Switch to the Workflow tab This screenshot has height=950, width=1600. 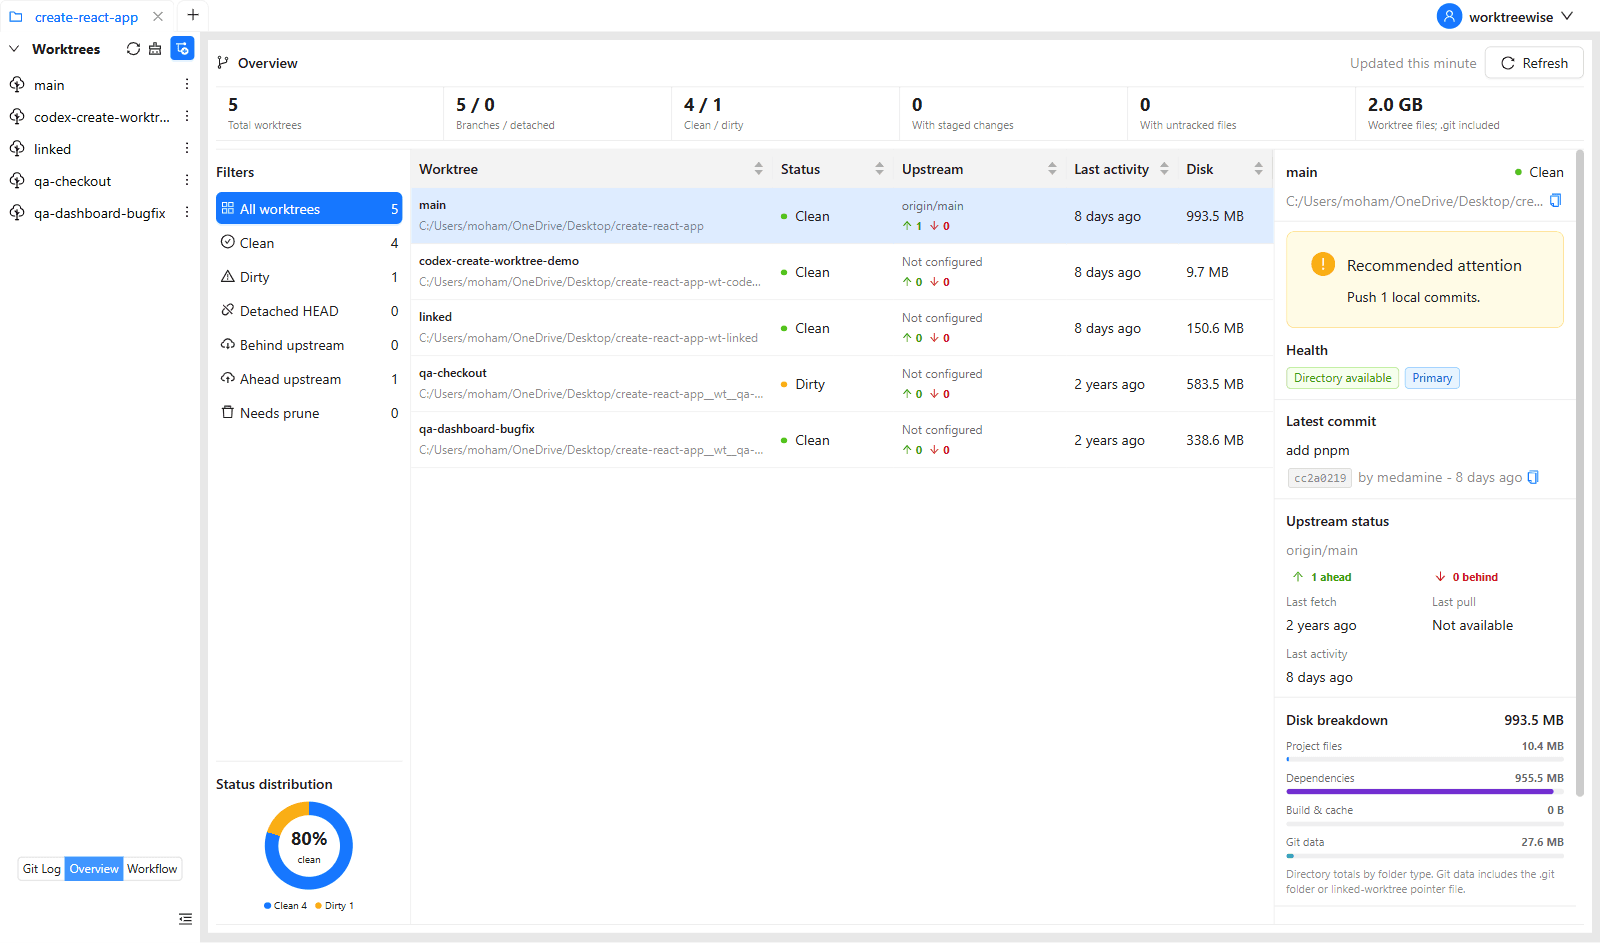click(x=152, y=869)
